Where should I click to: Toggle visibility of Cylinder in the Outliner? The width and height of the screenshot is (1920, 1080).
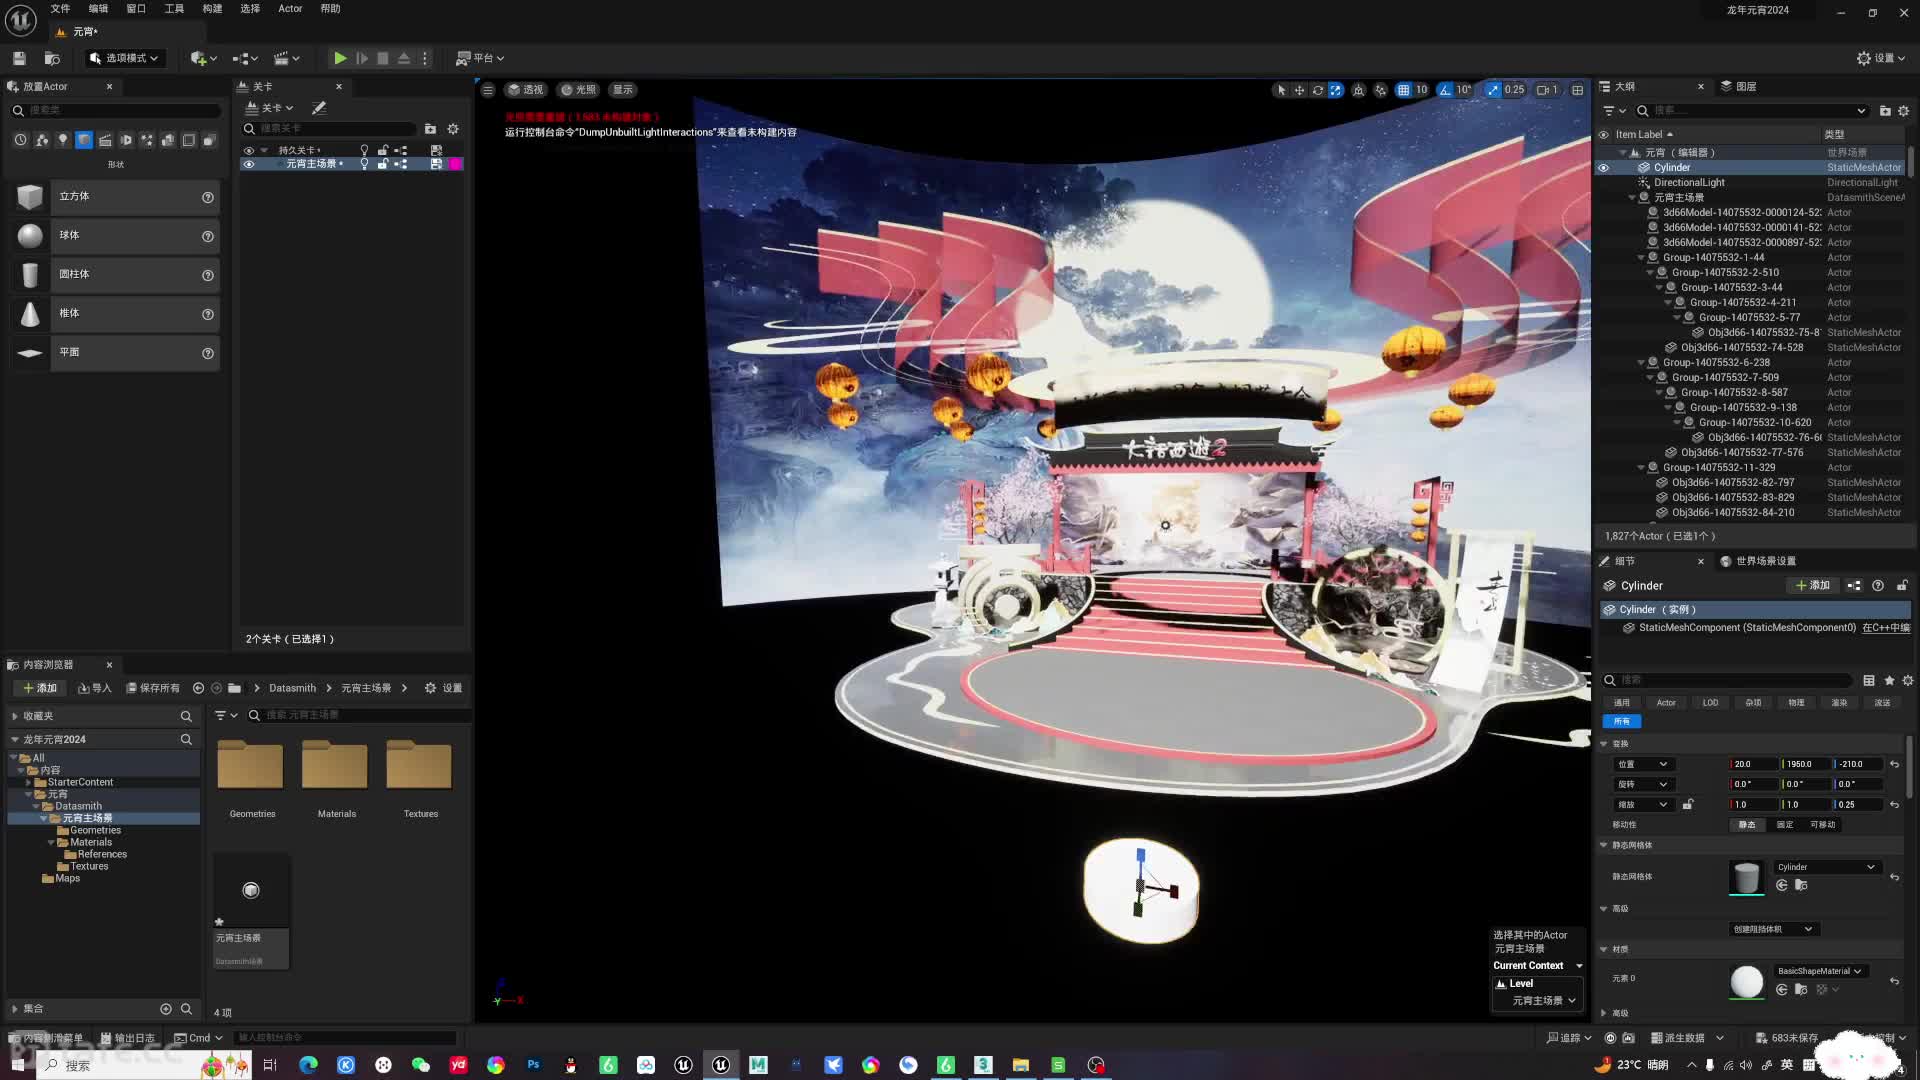click(x=1603, y=168)
